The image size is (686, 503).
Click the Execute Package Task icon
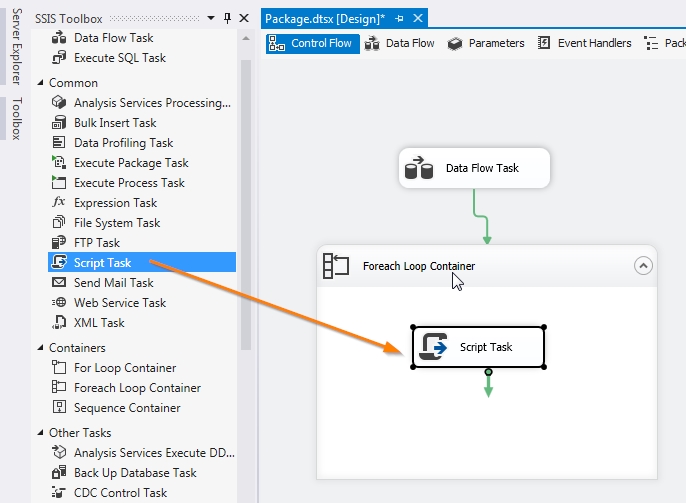point(59,163)
